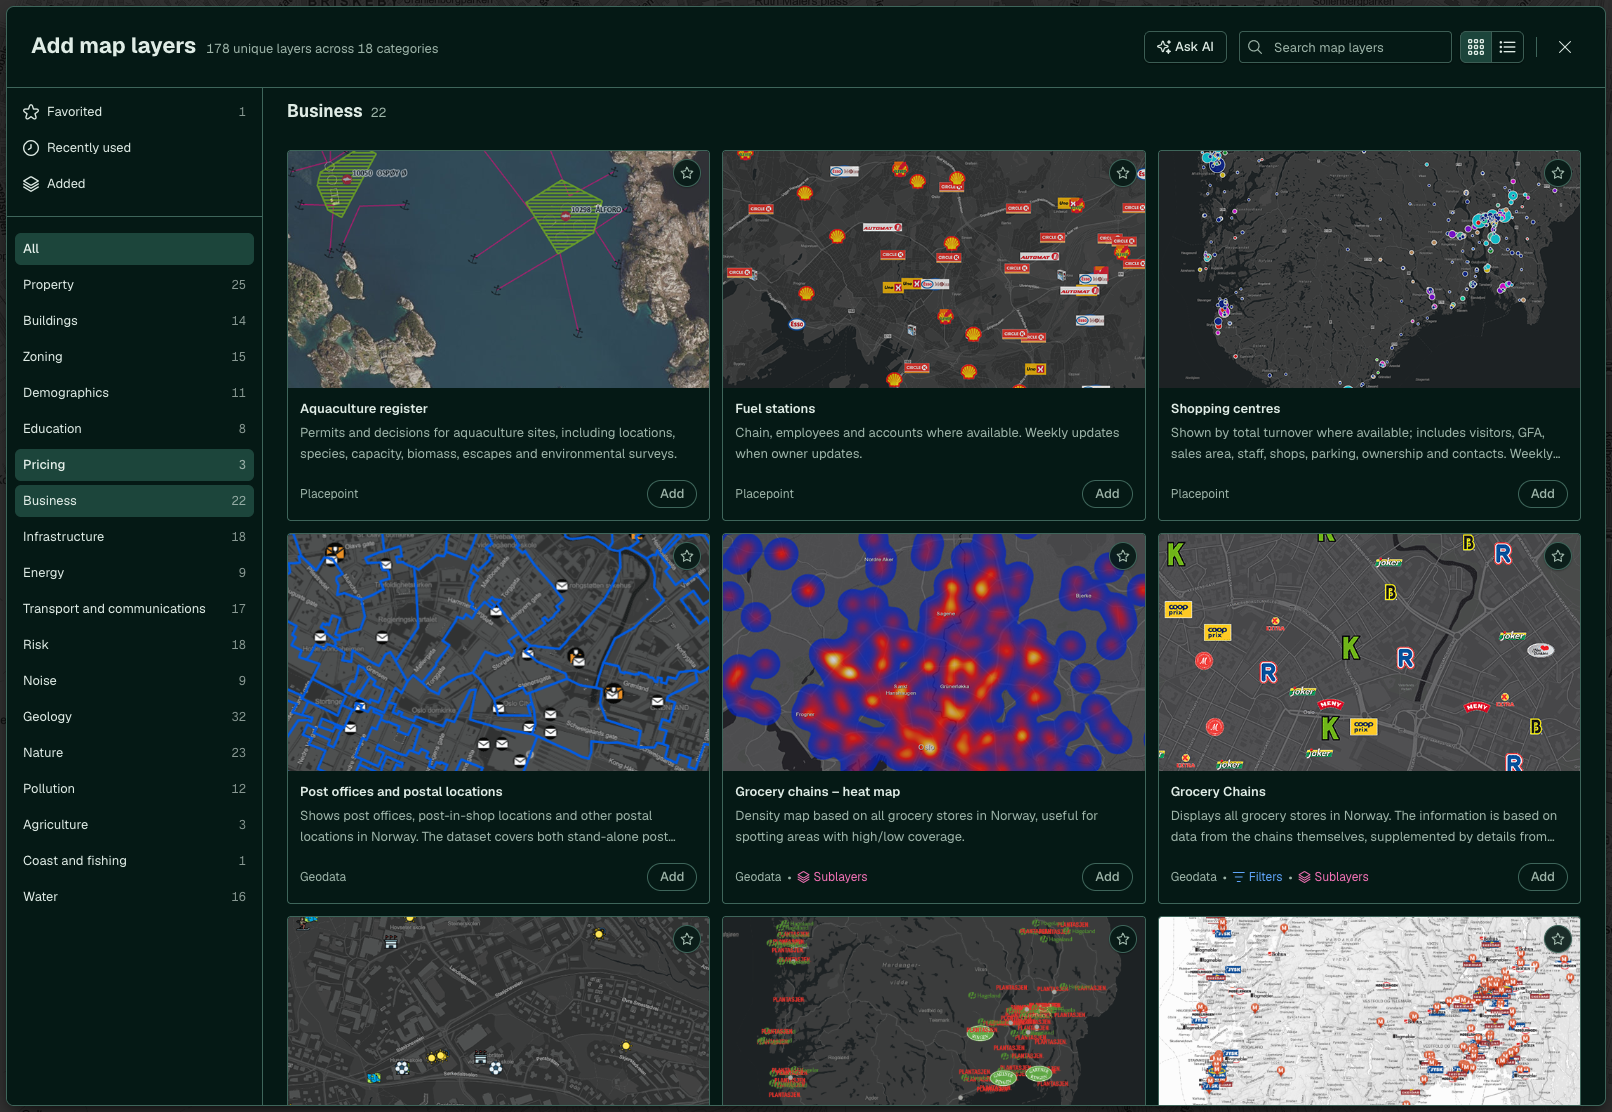The width and height of the screenshot is (1612, 1112).
Task: Favorite the Shopping centres layer
Action: [x=1558, y=173]
